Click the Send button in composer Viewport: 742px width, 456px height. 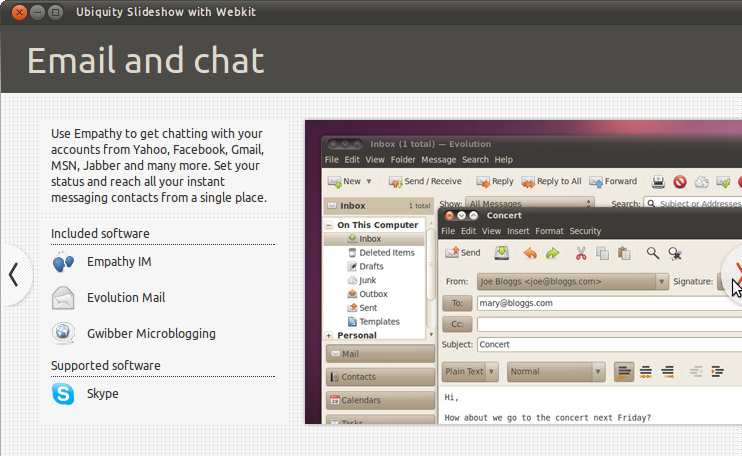[462, 253]
